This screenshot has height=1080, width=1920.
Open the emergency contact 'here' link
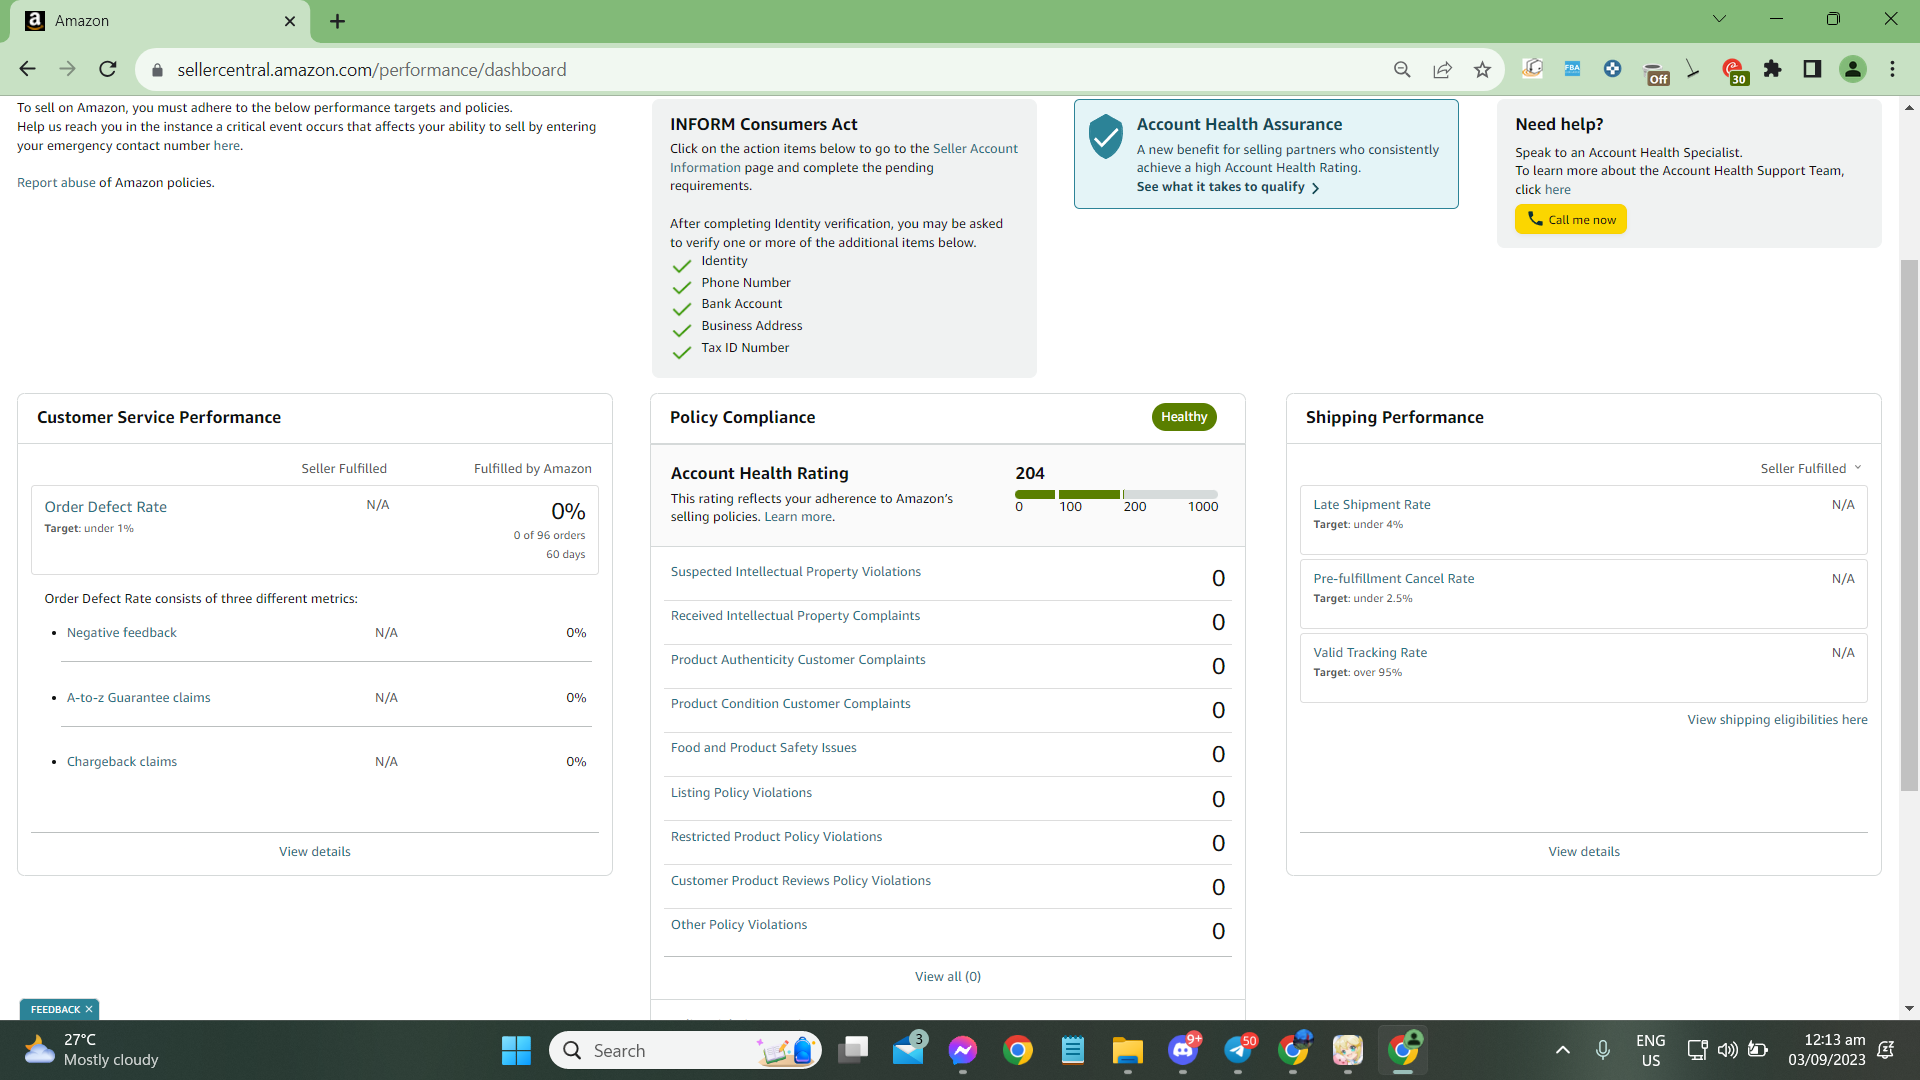tap(226, 146)
